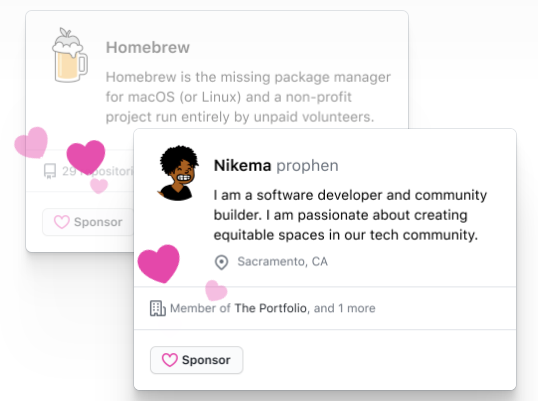Click the prophen username
The height and width of the screenshot is (401, 538).
[307, 166]
